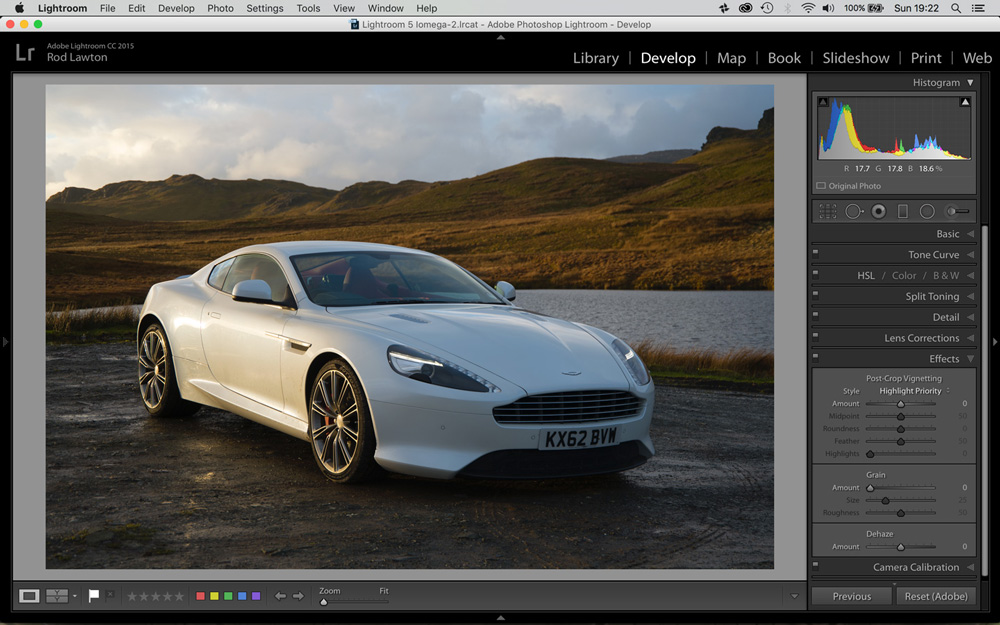Click the Previous button

pyautogui.click(x=851, y=596)
